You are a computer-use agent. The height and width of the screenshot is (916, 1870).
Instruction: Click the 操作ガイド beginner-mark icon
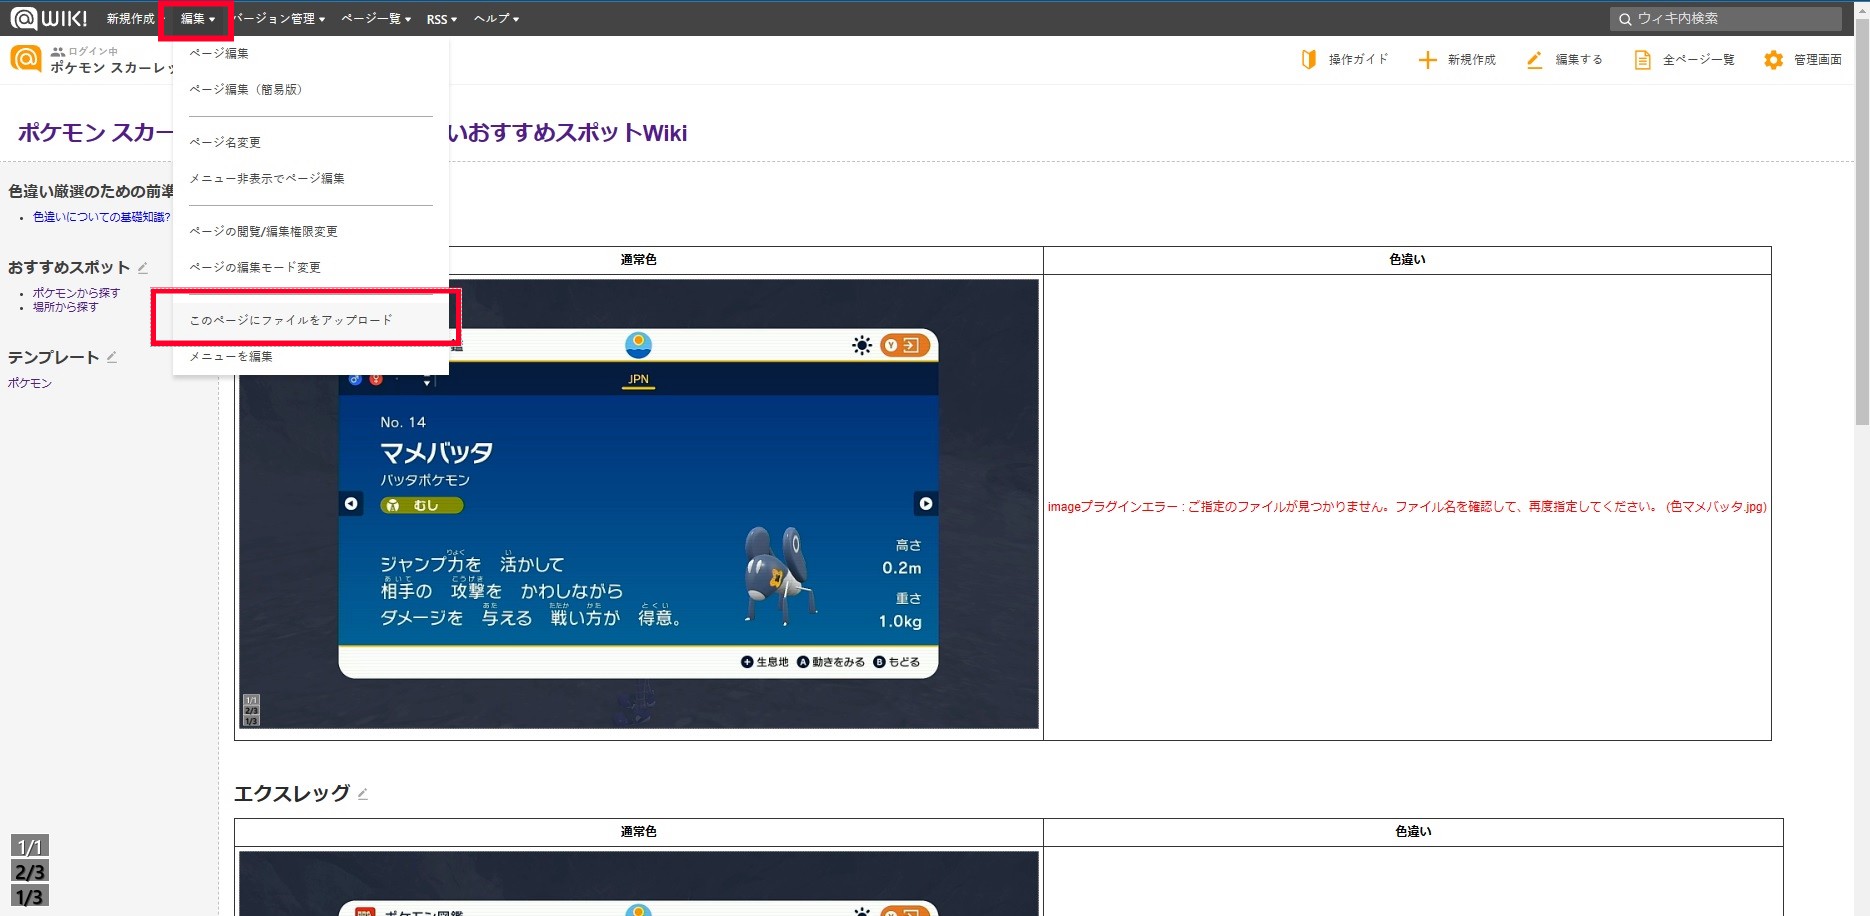1308,60
